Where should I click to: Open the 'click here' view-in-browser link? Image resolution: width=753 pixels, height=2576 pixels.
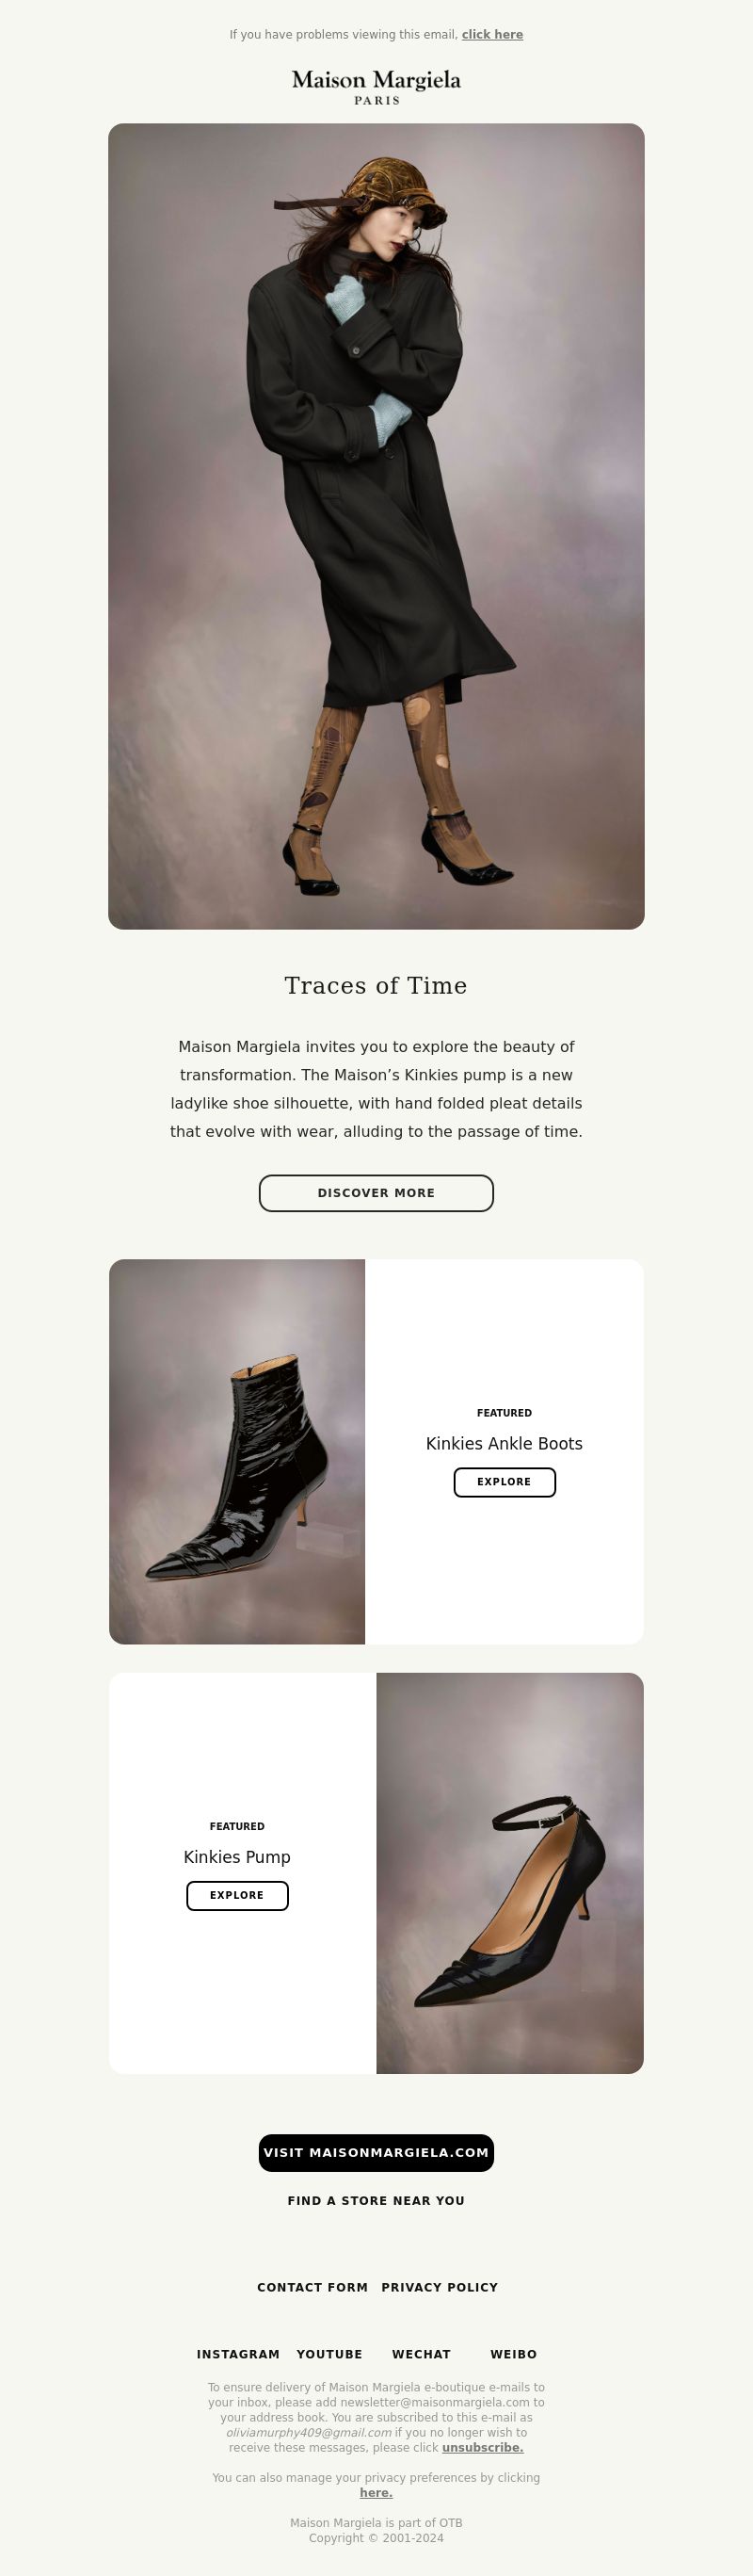492,35
